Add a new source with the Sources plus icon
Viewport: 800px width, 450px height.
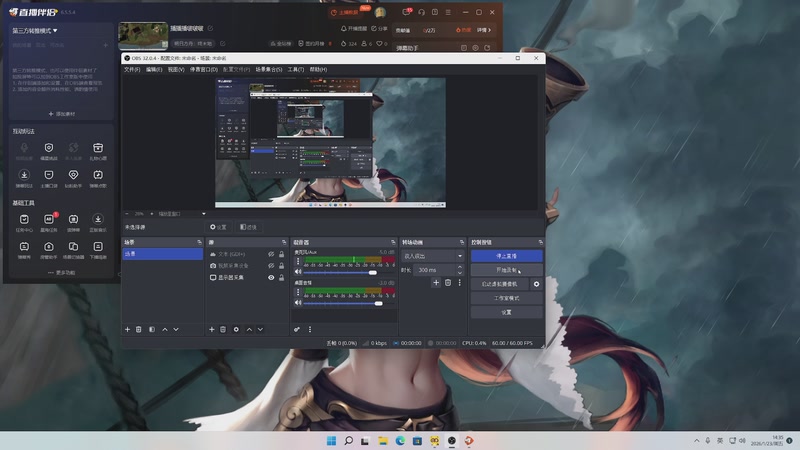pos(212,330)
